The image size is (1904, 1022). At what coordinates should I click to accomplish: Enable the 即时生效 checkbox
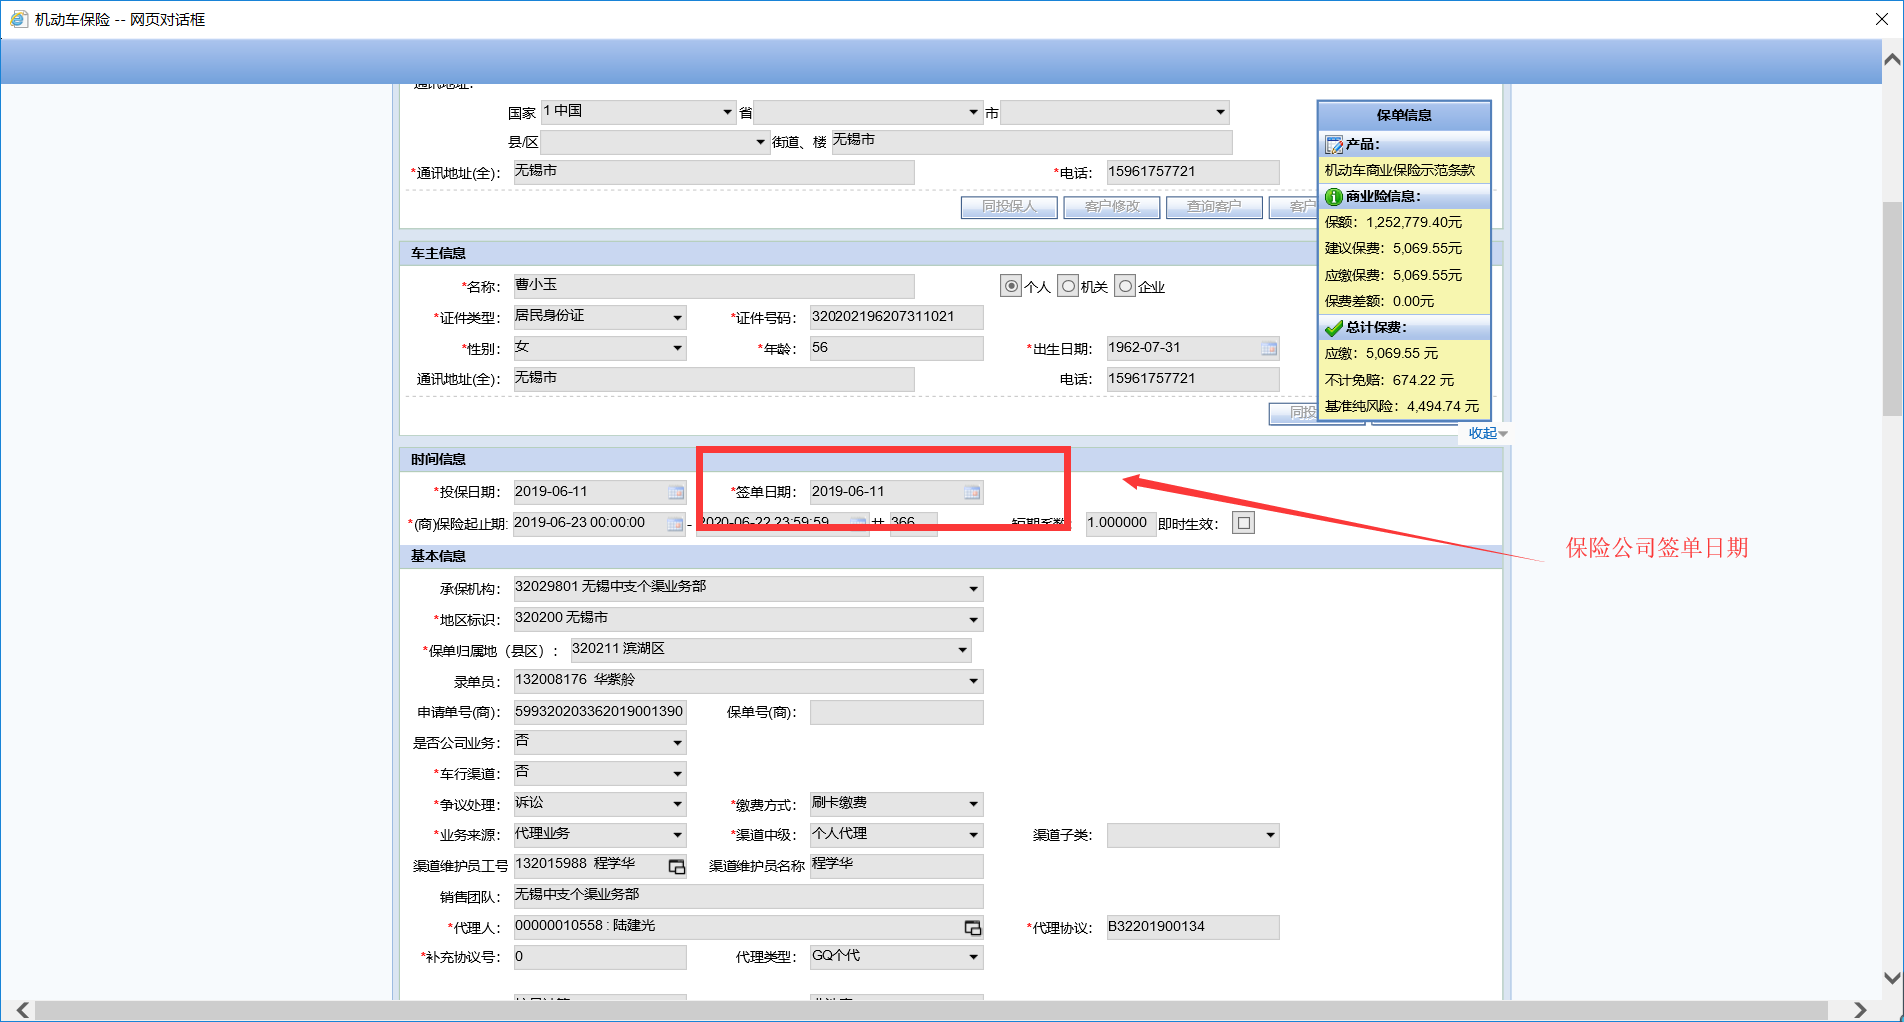tap(1243, 523)
